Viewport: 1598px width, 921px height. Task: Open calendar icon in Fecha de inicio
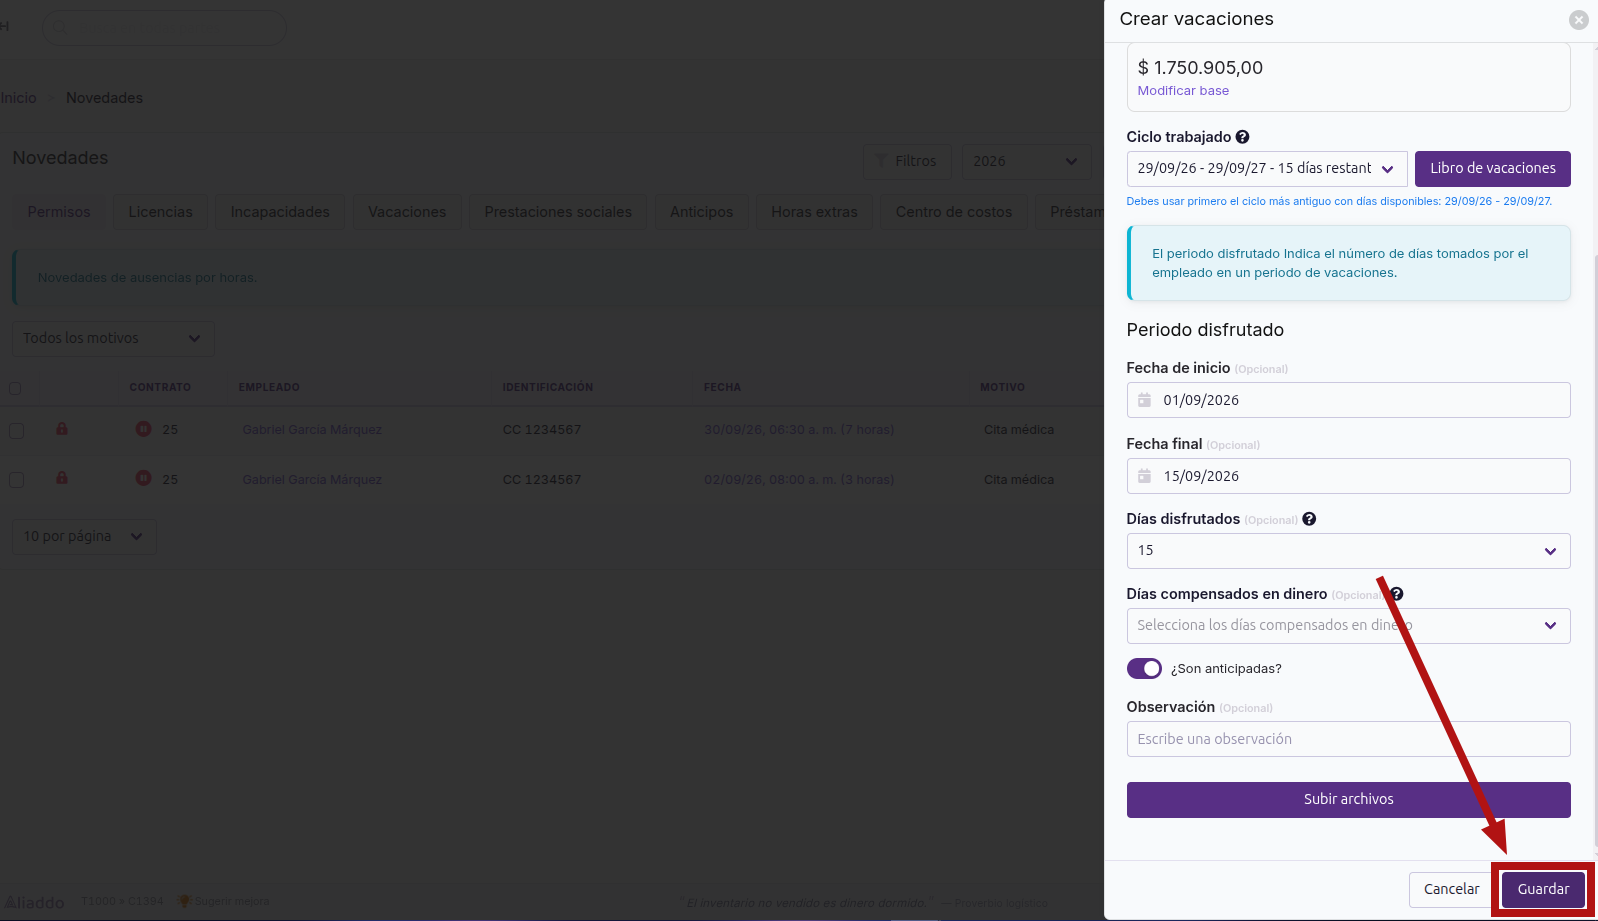tap(1145, 400)
